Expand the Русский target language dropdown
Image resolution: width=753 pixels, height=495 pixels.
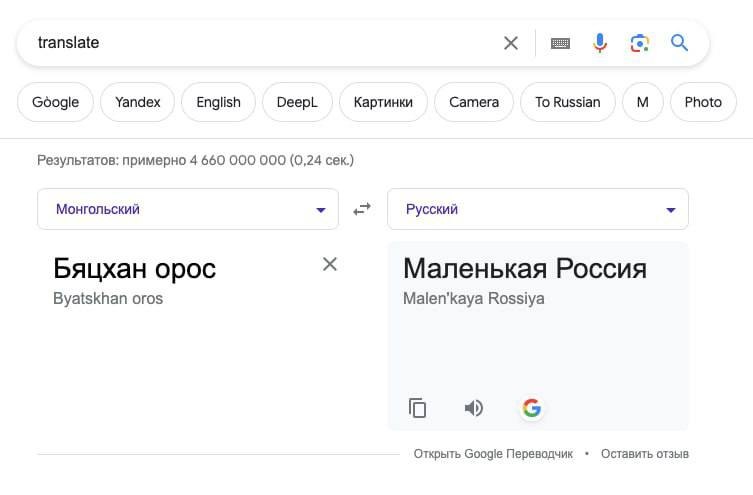coord(538,209)
